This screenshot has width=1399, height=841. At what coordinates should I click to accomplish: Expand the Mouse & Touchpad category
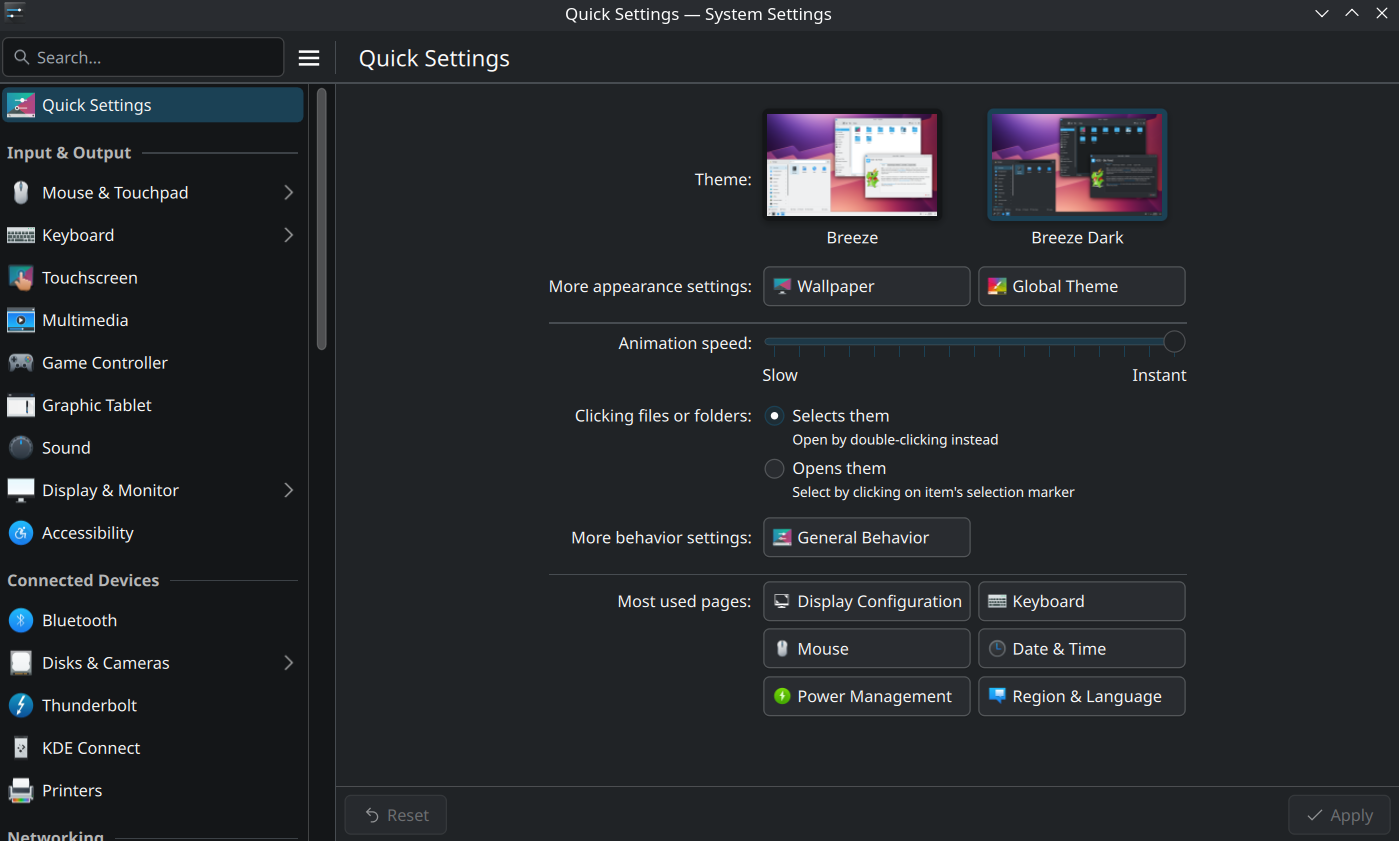point(288,192)
